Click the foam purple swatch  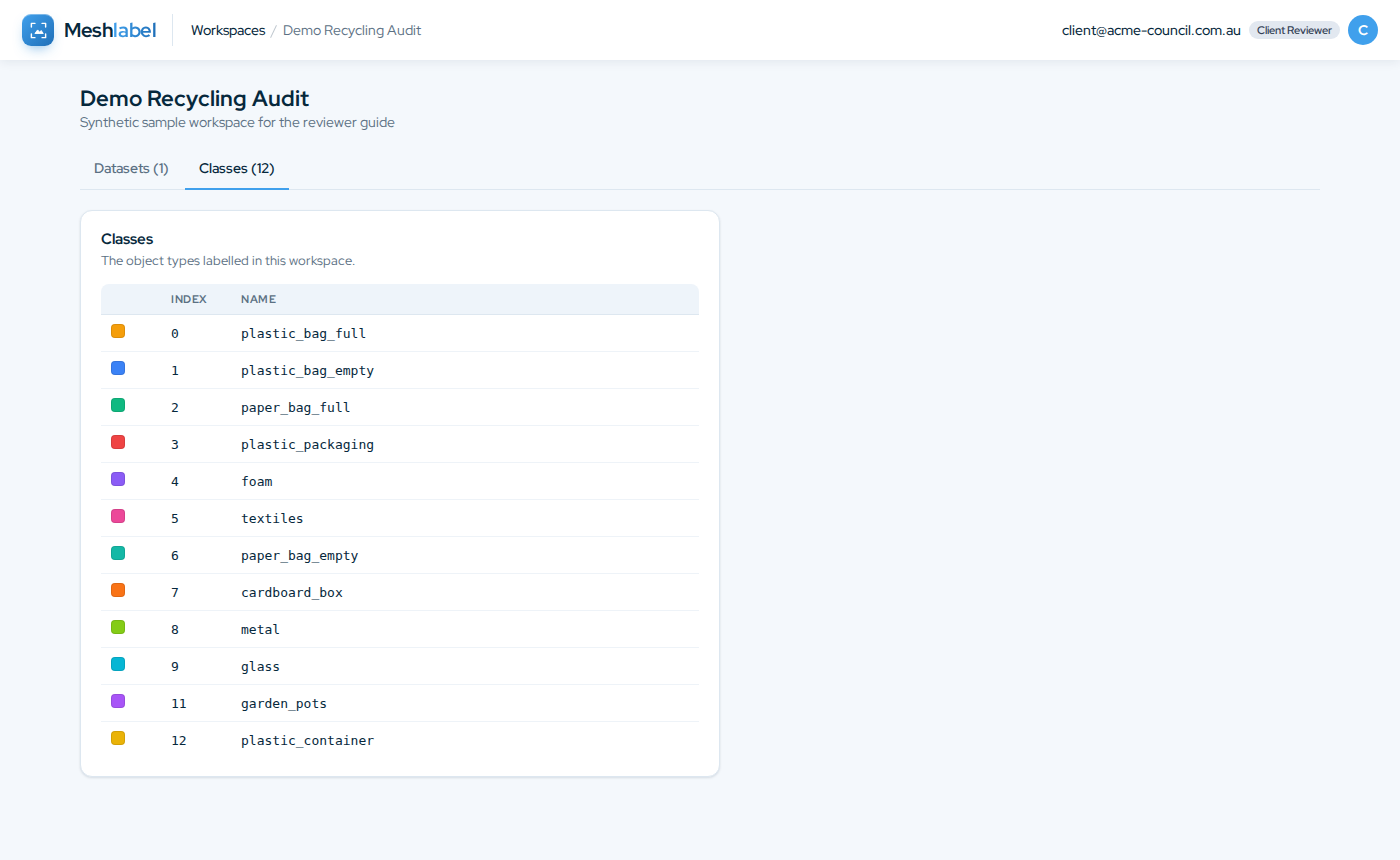click(x=118, y=479)
